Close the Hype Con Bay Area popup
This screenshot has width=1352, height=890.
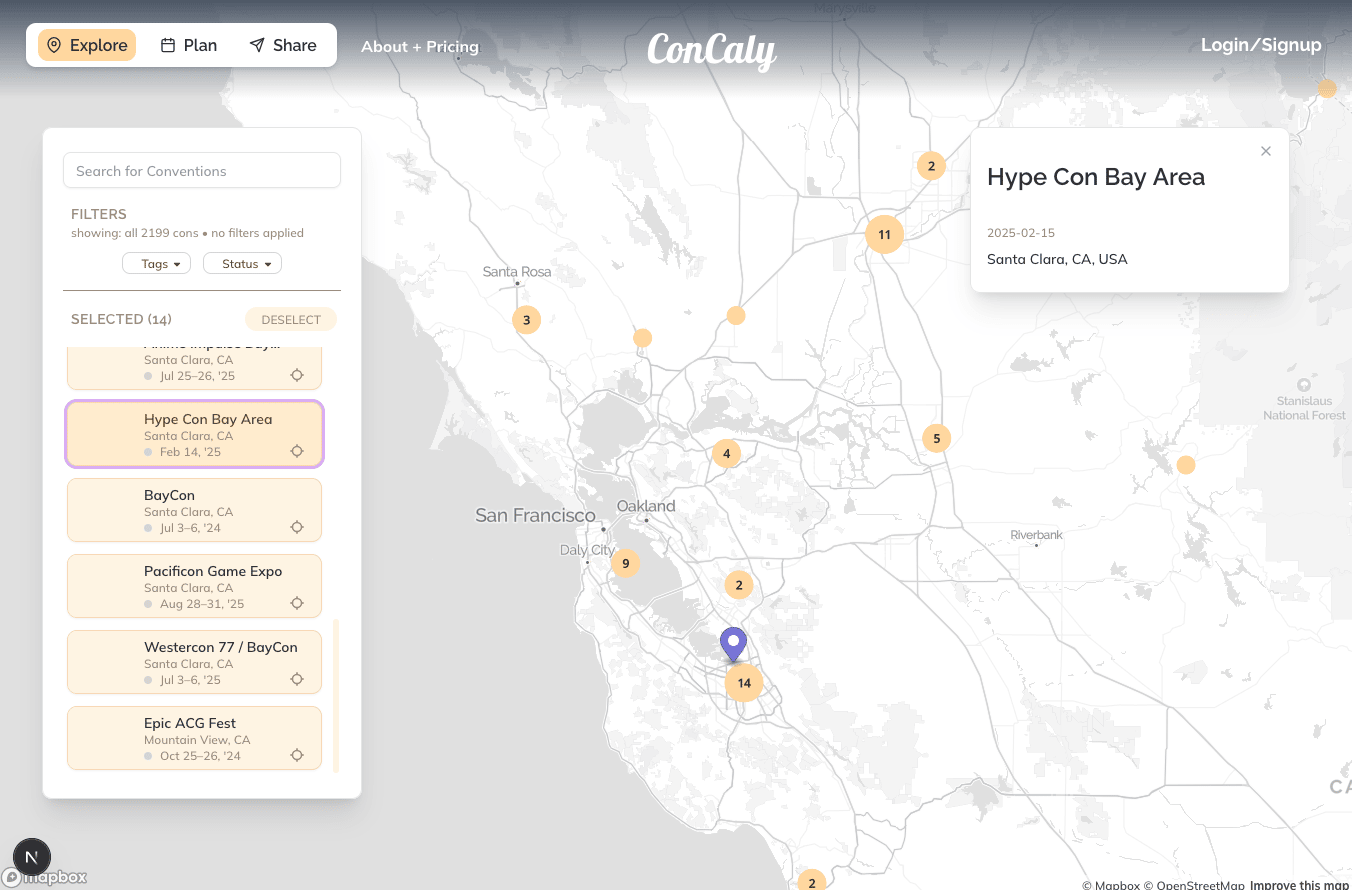1266,151
